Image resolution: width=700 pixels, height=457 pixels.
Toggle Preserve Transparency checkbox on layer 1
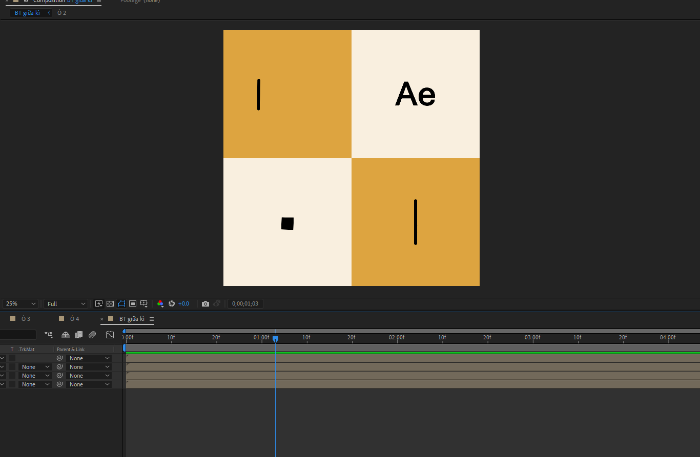(x=12, y=358)
